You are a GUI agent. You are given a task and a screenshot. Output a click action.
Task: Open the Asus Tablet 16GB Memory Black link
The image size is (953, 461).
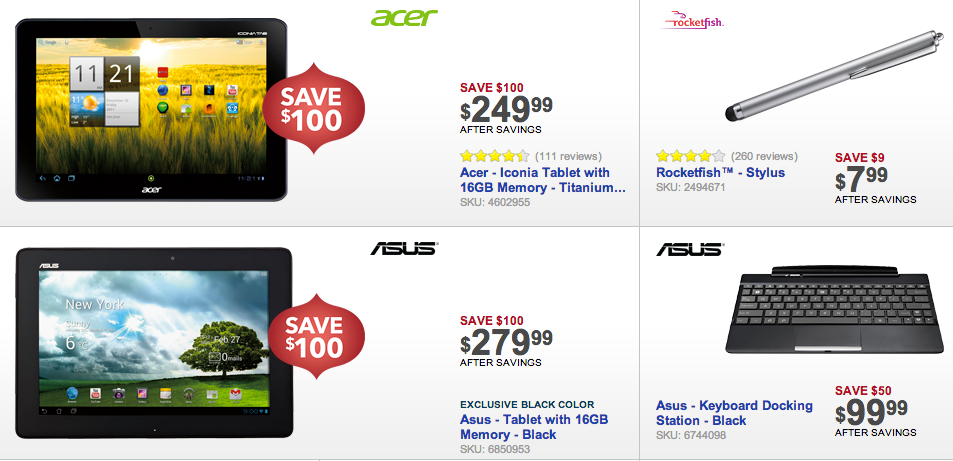click(x=533, y=427)
